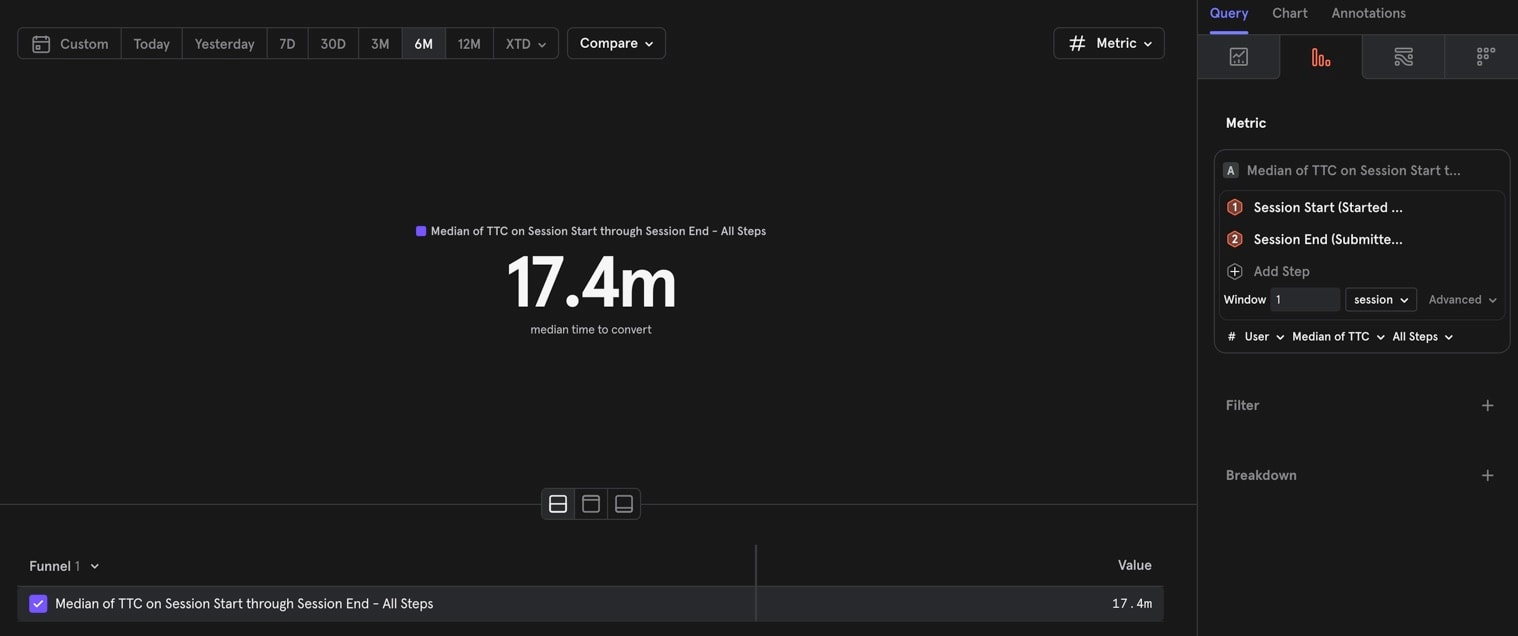Open the Annotations tab
The width and height of the screenshot is (1518, 636).
[1368, 13]
